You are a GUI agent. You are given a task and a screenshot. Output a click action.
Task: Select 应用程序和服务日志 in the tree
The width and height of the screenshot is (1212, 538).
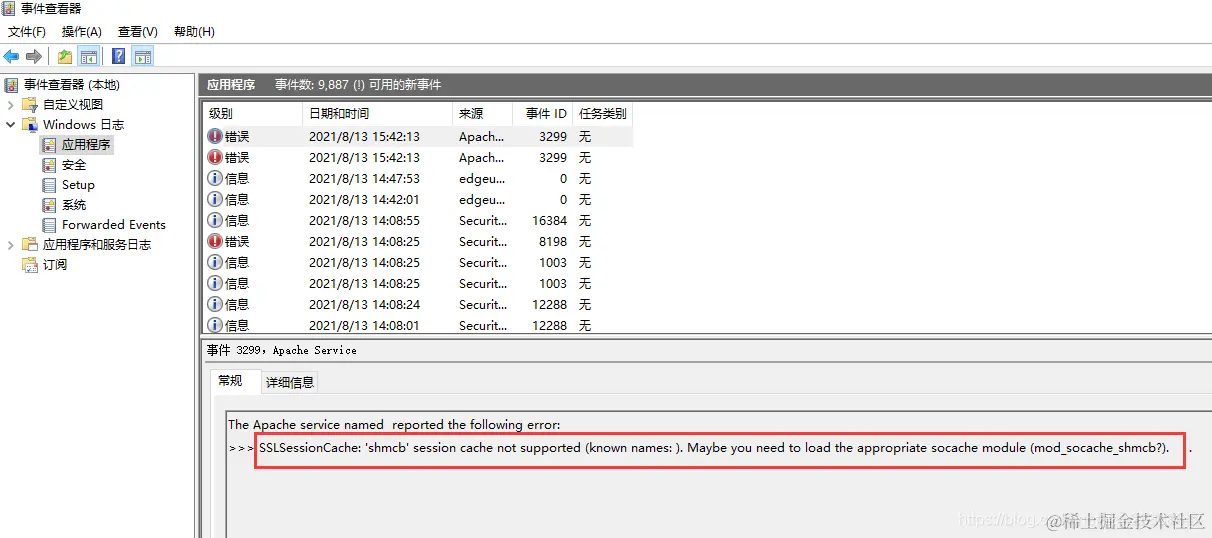(97, 245)
